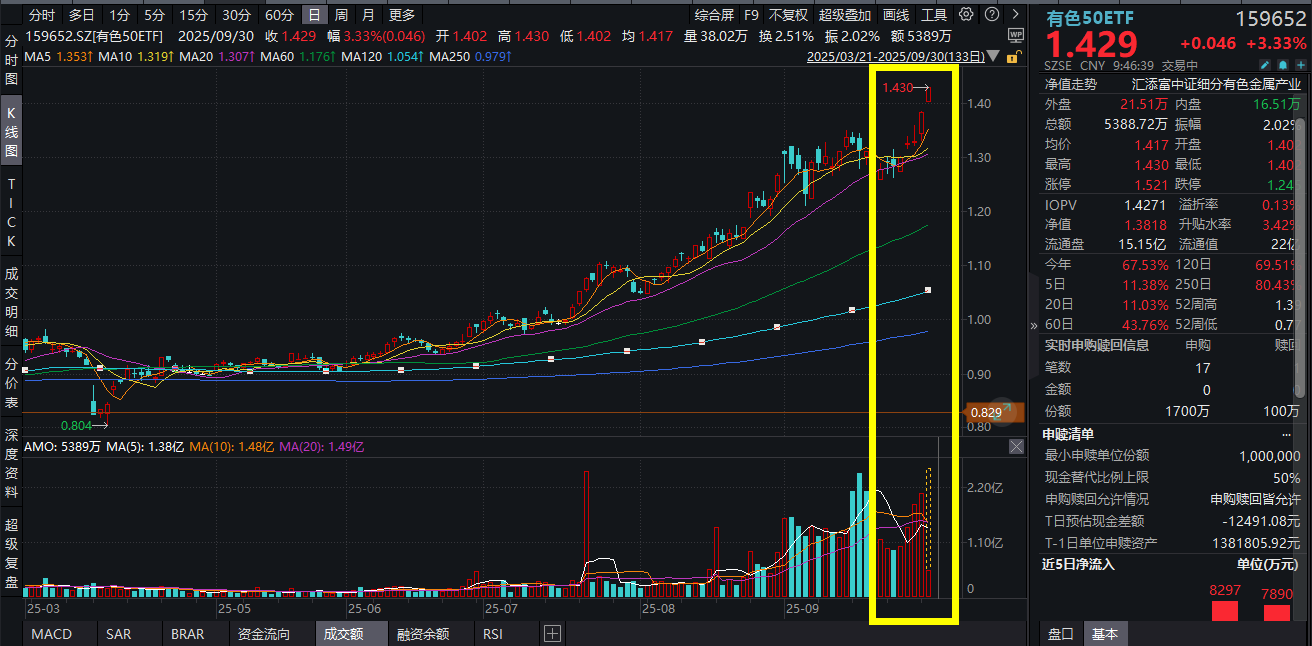Click the bell icon to set a price alert
Screen dimensions: 1312x646
tap(1283, 63)
